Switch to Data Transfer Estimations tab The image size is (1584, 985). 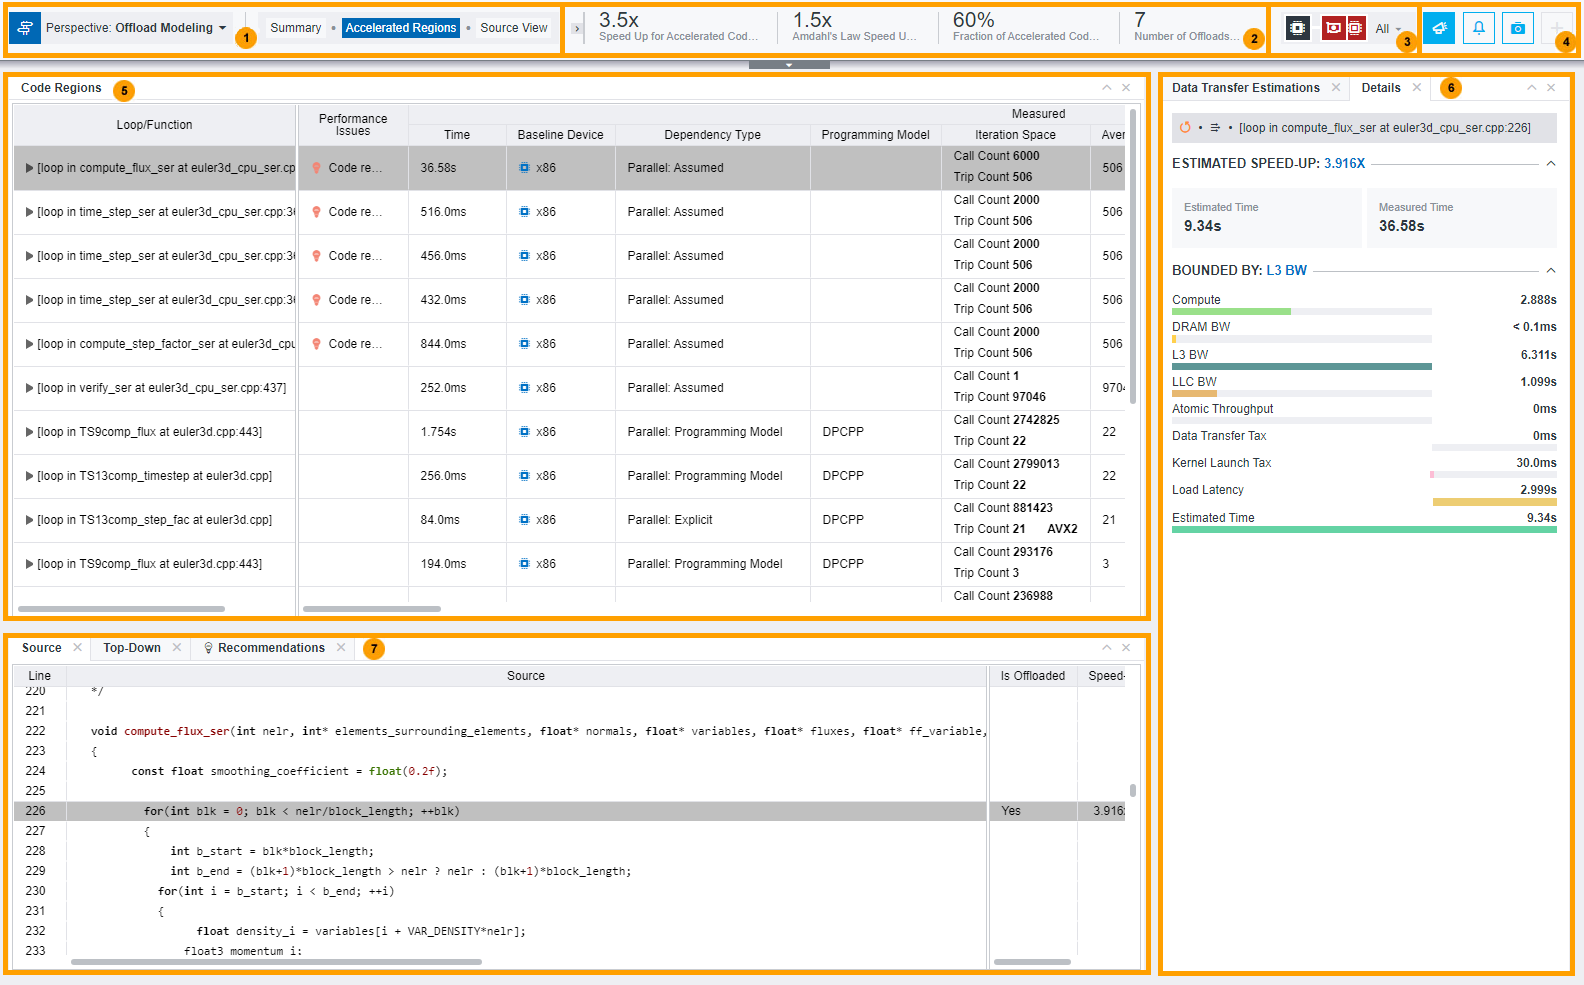[x=1245, y=88]
